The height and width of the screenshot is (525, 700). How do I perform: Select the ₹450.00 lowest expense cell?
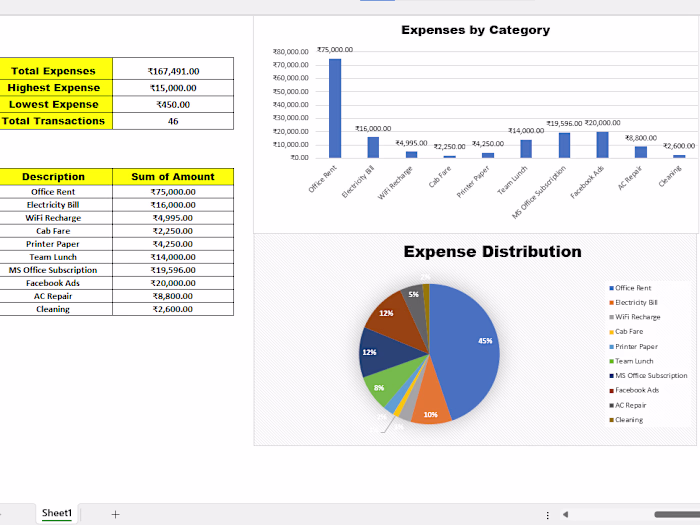[173, 104]
